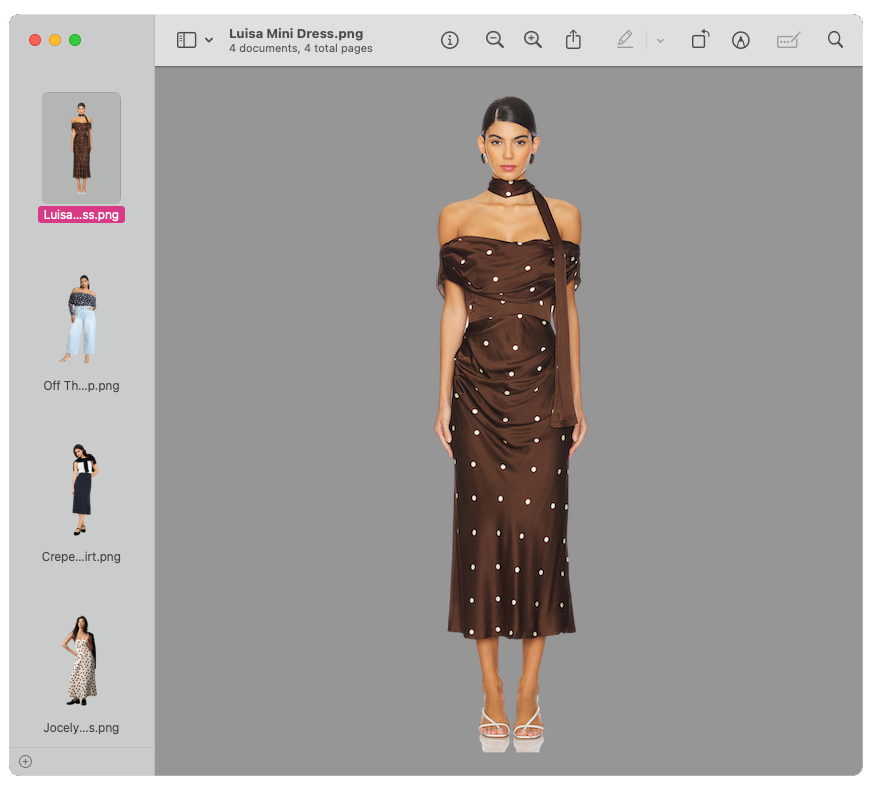Zoom in using the plus magnifier

[533, 40]
